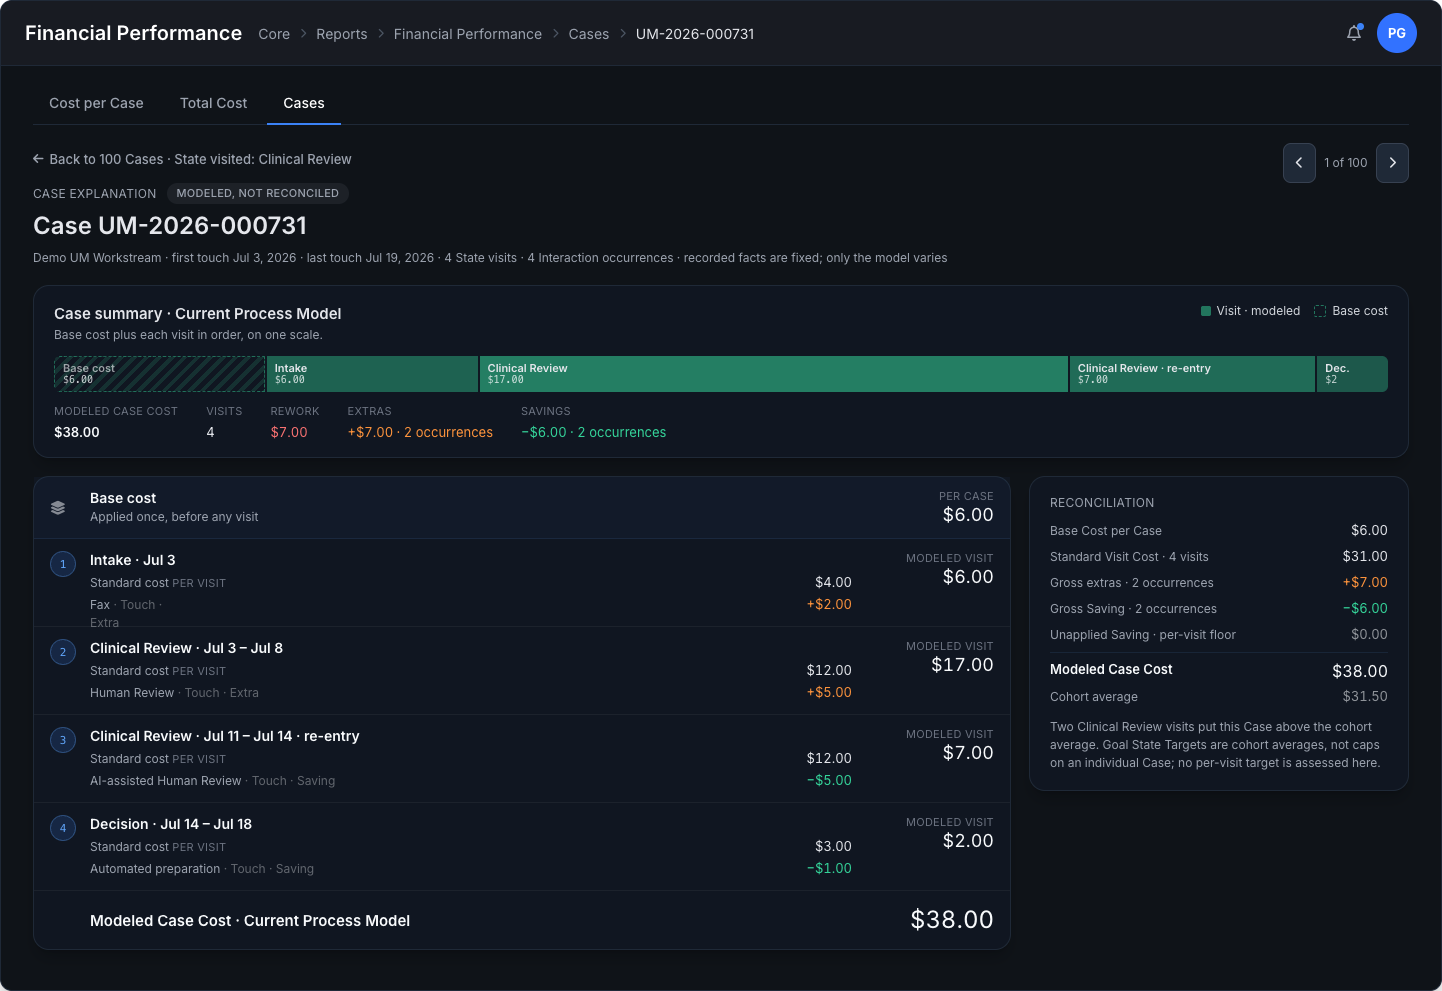The width and height of the screenshot is (1442, 991).
Task: Click Unapplied Saving · per-visit floor row
Action: pyautogui.click(x=1219, y=634)
